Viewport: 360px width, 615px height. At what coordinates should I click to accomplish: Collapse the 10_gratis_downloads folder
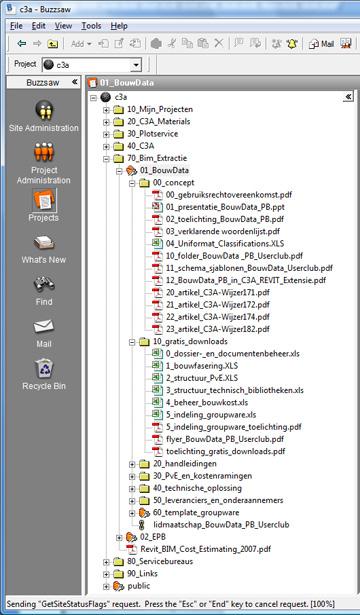click(132, 342)
